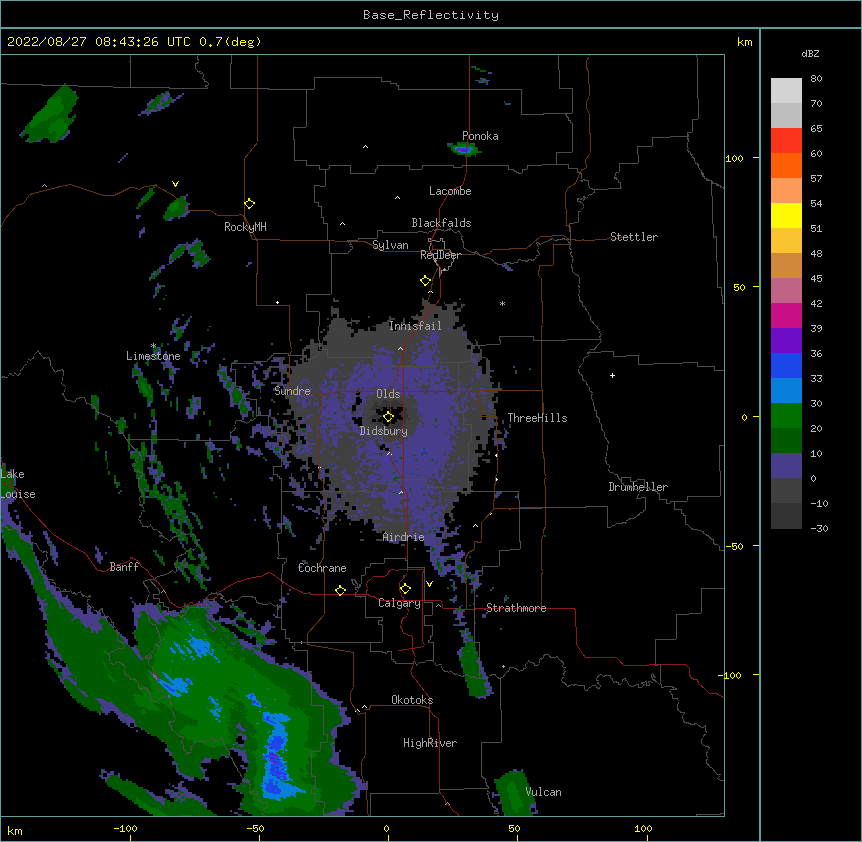This screenshot has height=842, width=862.
Task: Click the Blackfalds city label
Action: (441, 223)
